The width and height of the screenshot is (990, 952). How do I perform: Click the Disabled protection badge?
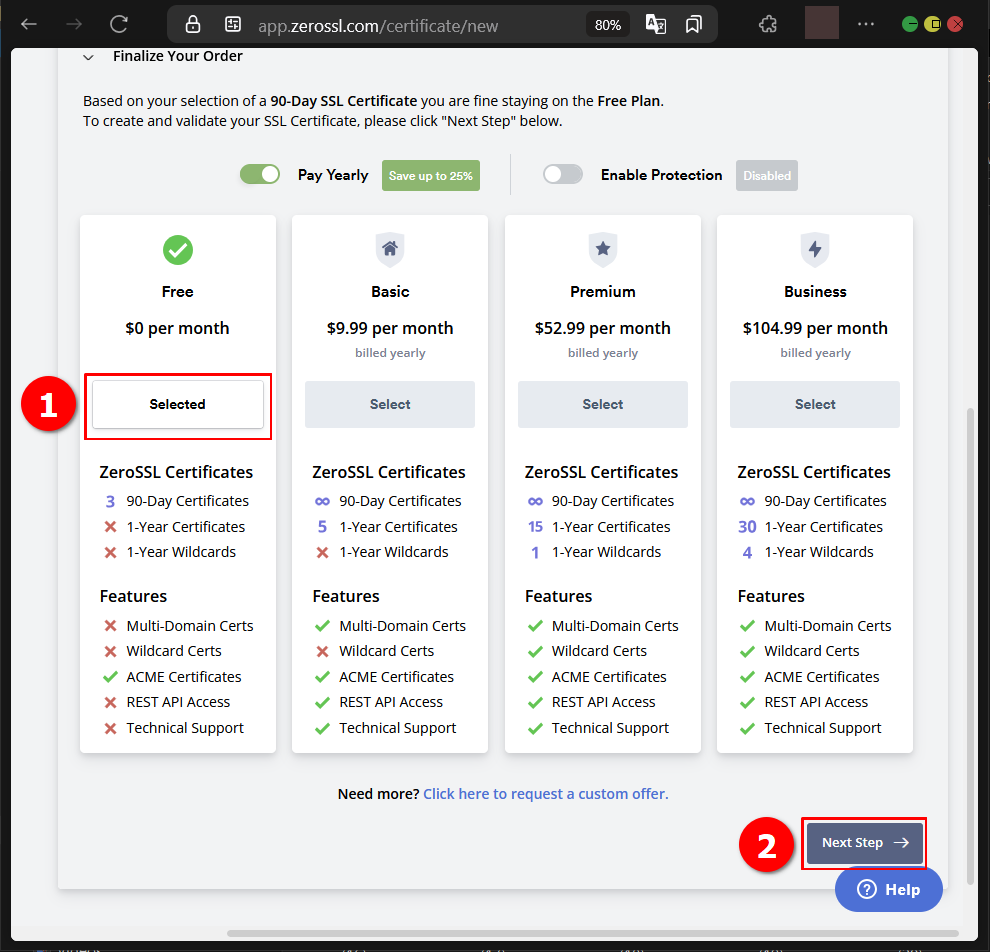(x=766, y=176)
